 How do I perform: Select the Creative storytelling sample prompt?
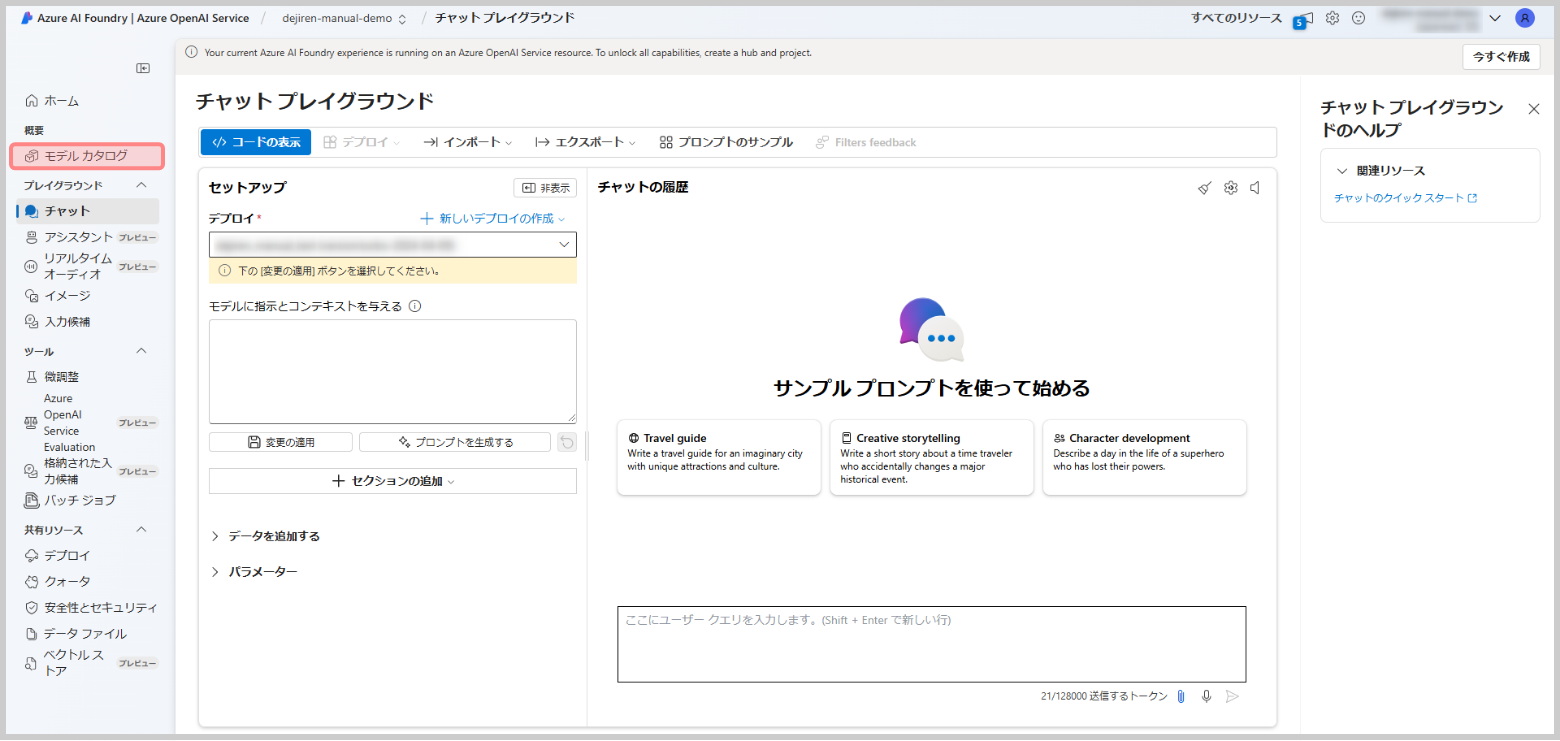(x=932, y=457)
